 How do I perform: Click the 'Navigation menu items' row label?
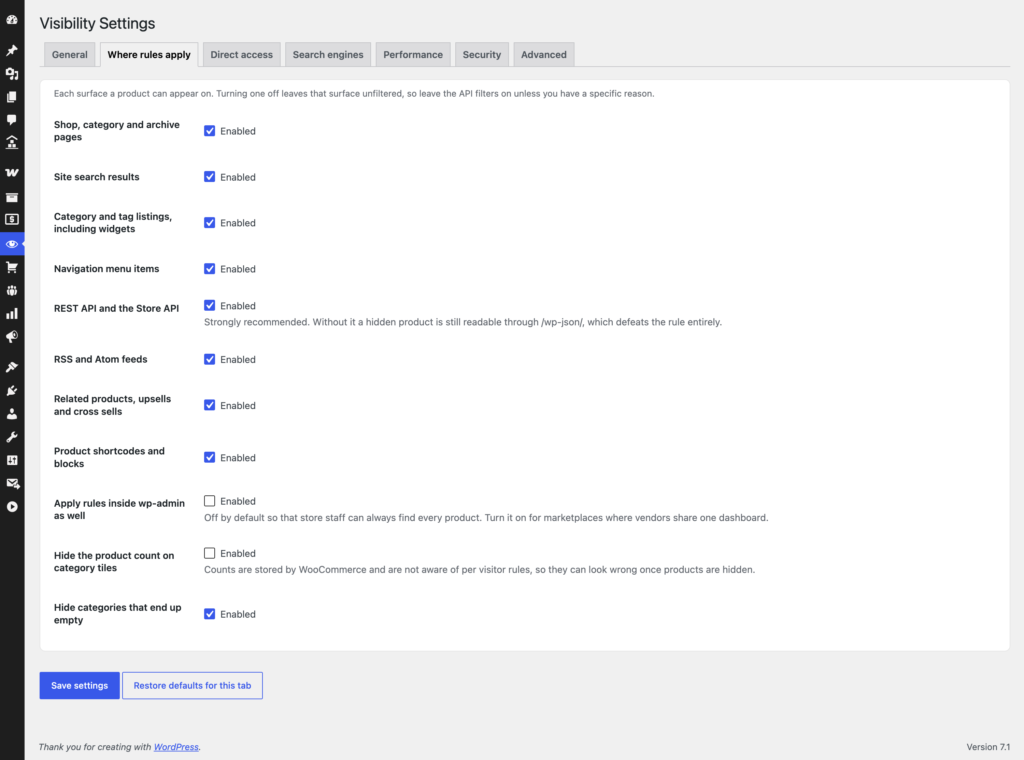(x=106, y=268)
